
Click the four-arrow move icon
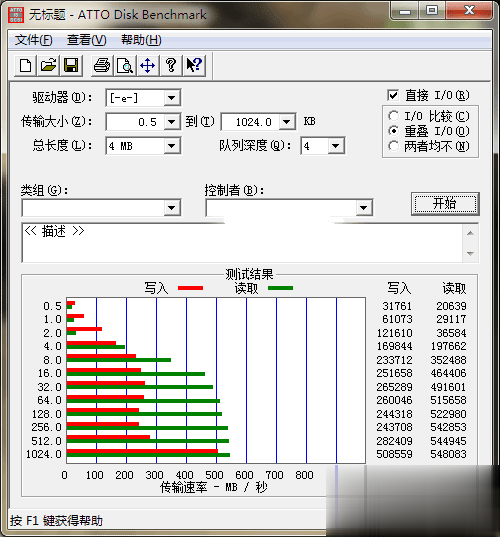click(148, 65)
